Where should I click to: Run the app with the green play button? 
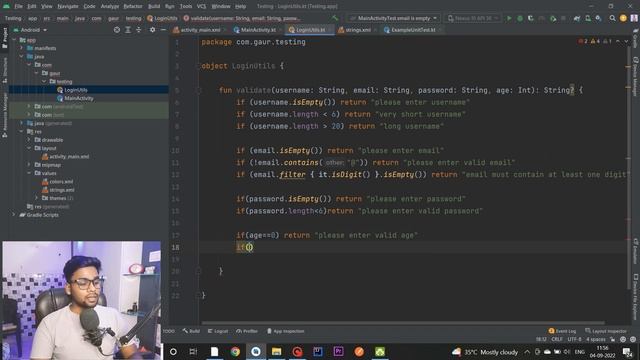click(x=509, y=18)
